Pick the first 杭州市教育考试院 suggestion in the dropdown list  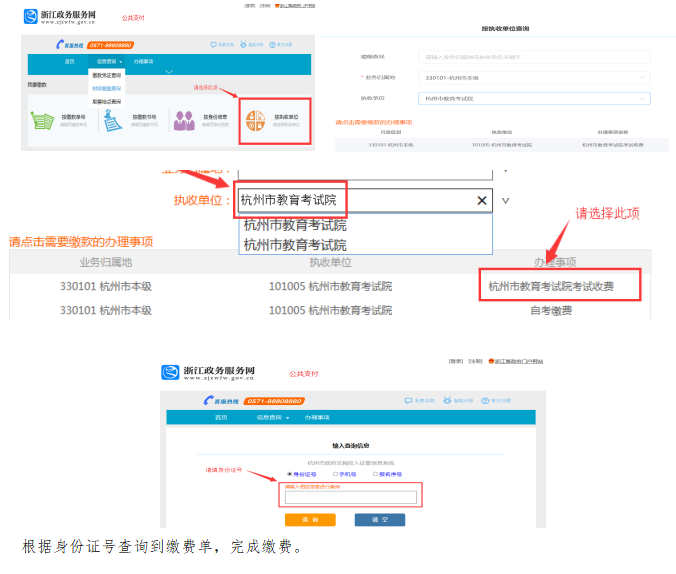click(295, 225)
